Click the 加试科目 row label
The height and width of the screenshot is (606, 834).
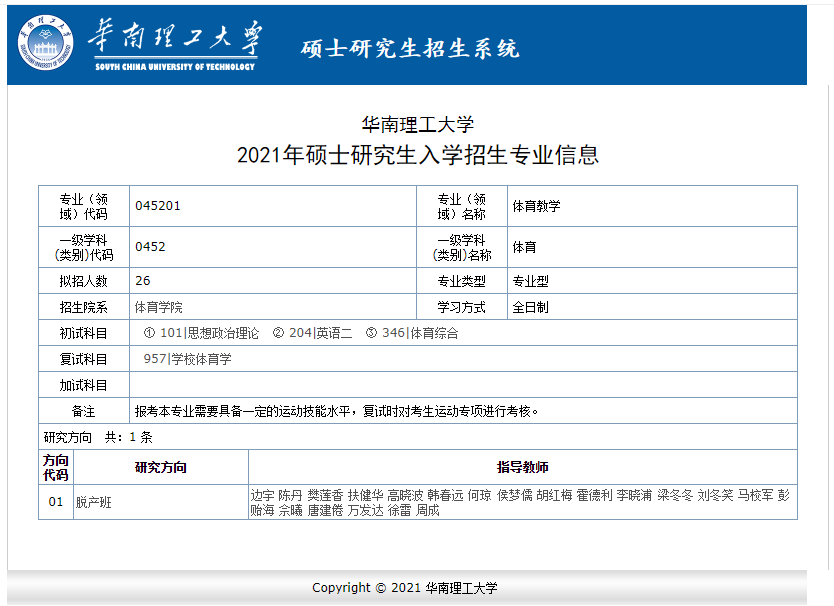pyautogui.click(x=84, y=385)
